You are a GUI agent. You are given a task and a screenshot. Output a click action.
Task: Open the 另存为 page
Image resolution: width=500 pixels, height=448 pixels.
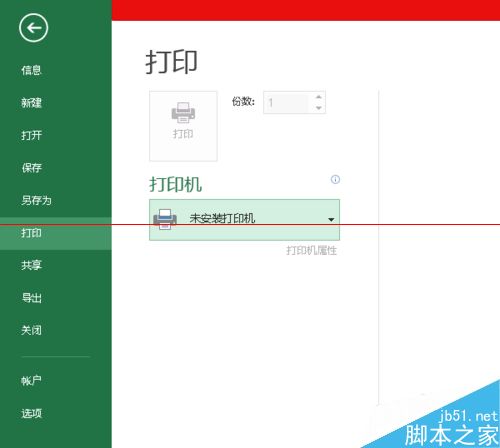coord(36,200)
